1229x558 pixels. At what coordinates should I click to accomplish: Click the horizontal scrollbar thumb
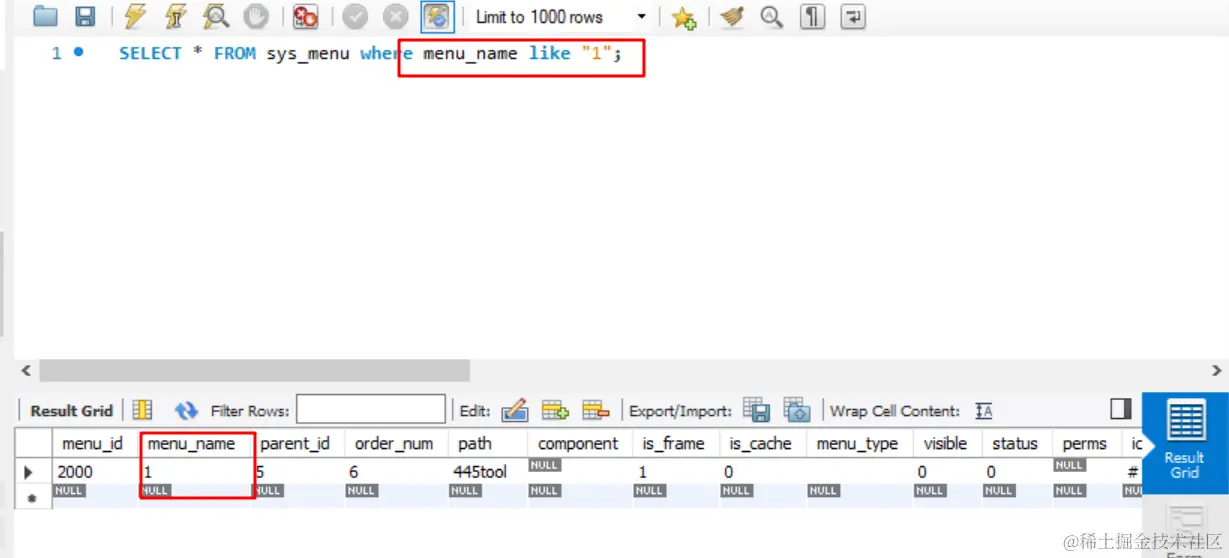[x=254, y=370]
